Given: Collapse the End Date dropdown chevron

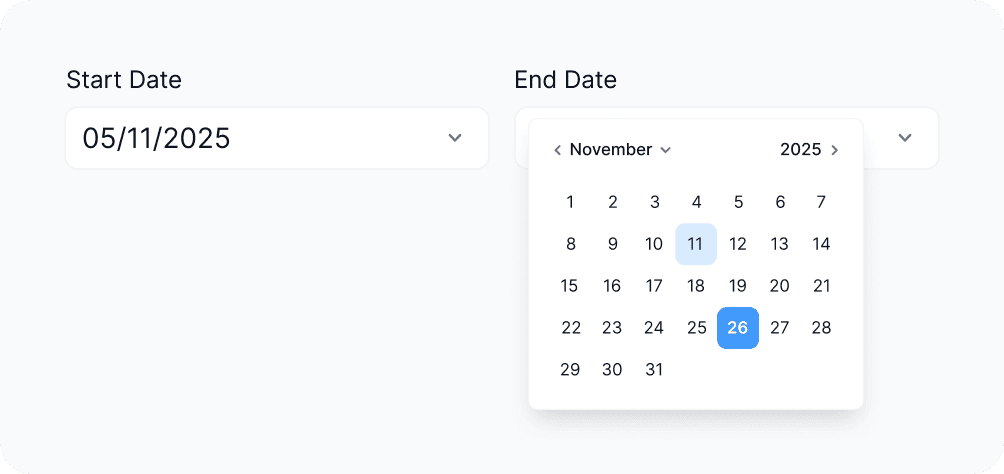Looking at the screenshot, I should (x=905, y=138).
